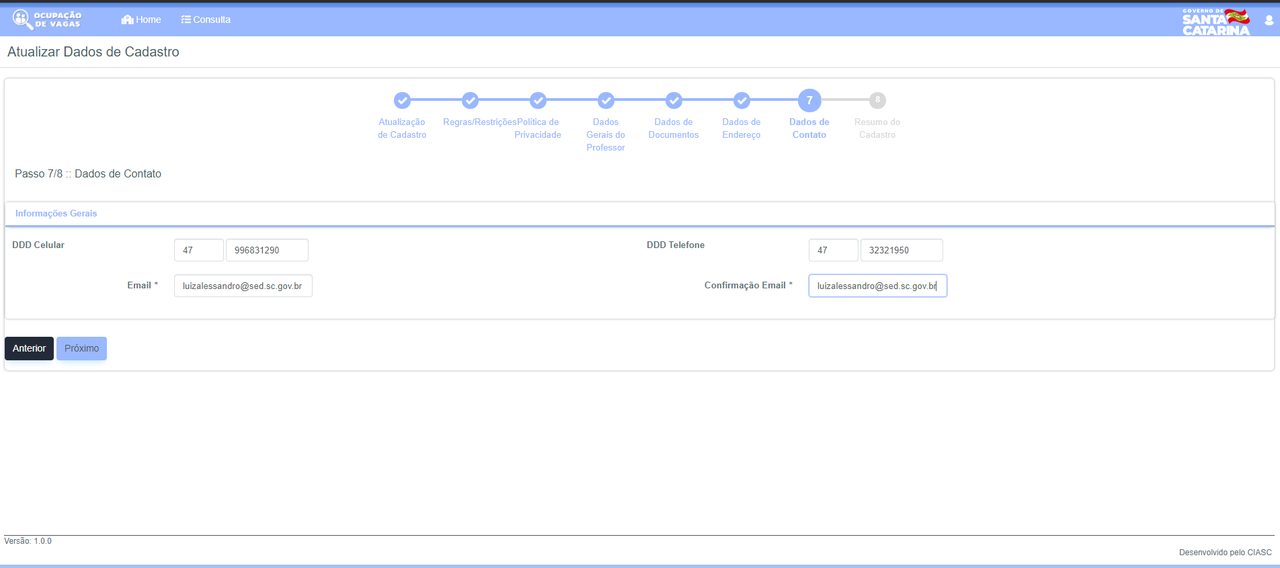
Task: Select step Dados de Endereço checkmark
Action: coord(741,100)
